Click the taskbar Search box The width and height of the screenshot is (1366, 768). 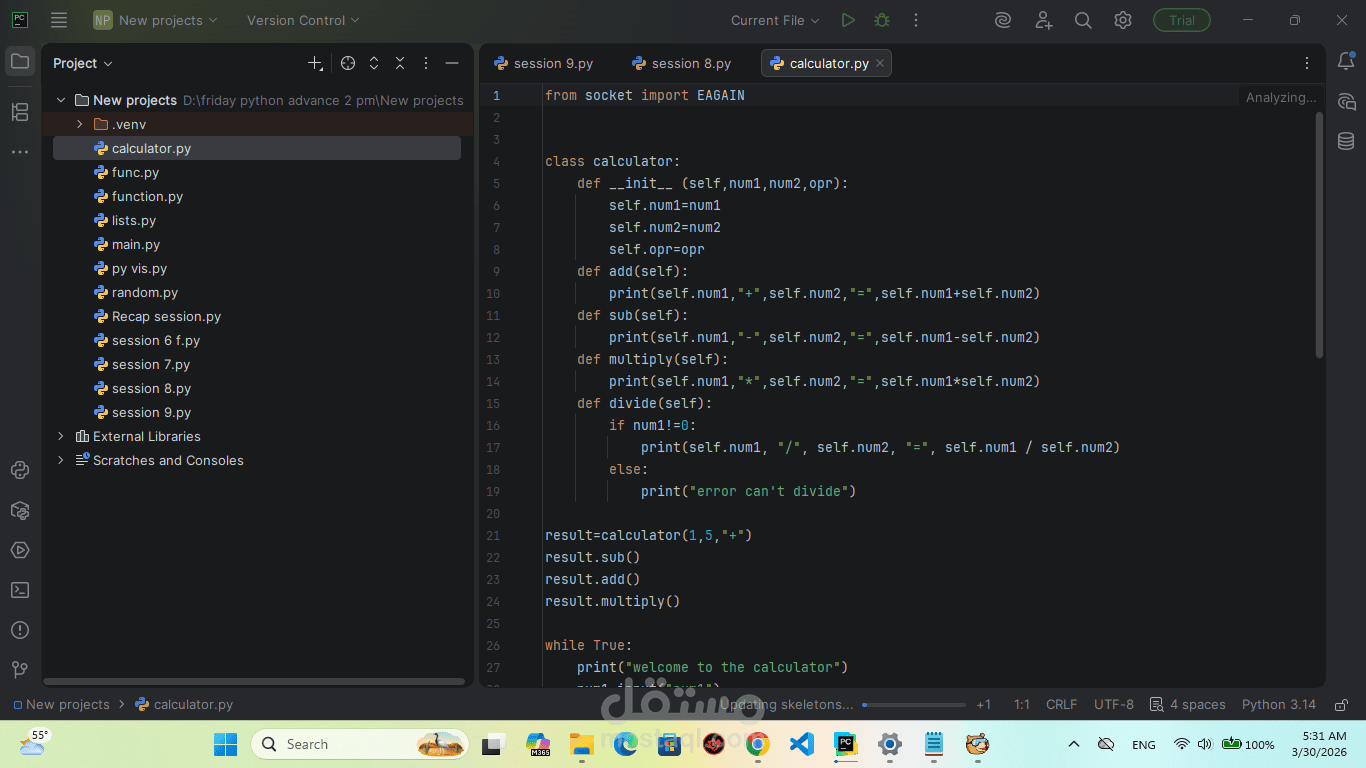point(361,744)
